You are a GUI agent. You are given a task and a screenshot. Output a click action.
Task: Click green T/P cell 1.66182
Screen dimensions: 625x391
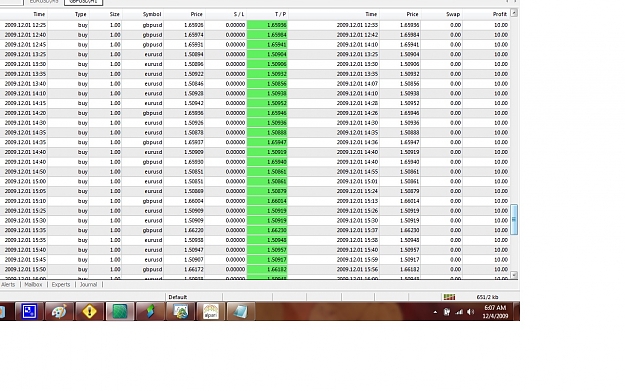pos(267,269)
